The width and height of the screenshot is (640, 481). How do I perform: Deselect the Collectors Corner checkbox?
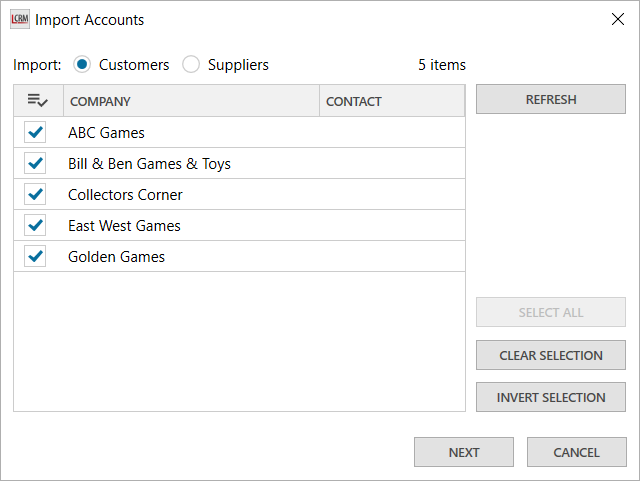pos(36,194)
